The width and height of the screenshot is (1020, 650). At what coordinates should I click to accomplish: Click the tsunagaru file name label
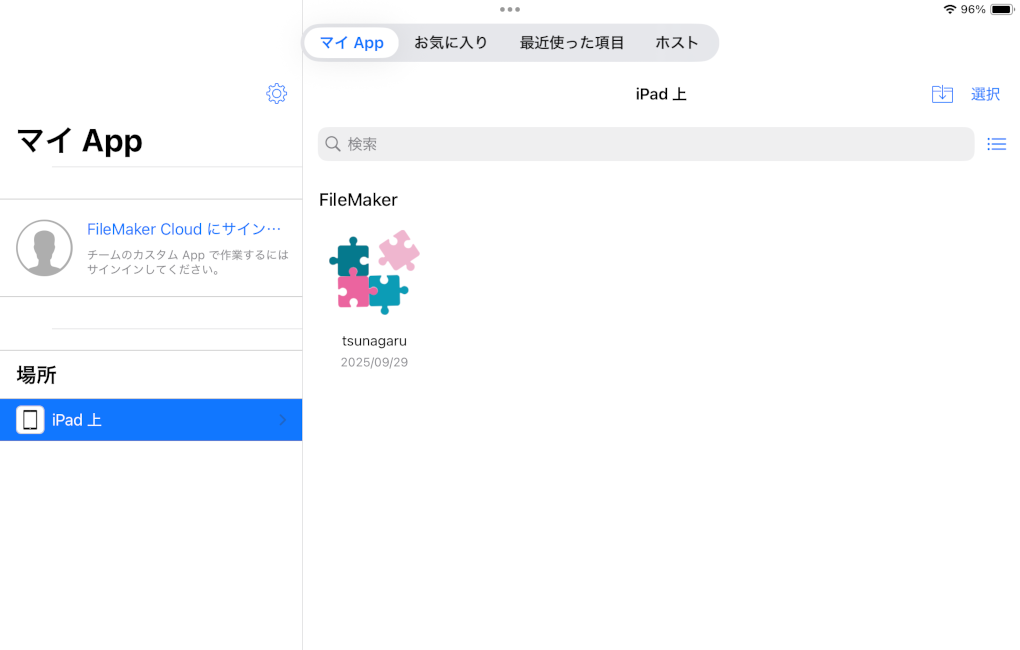[374, 341]
